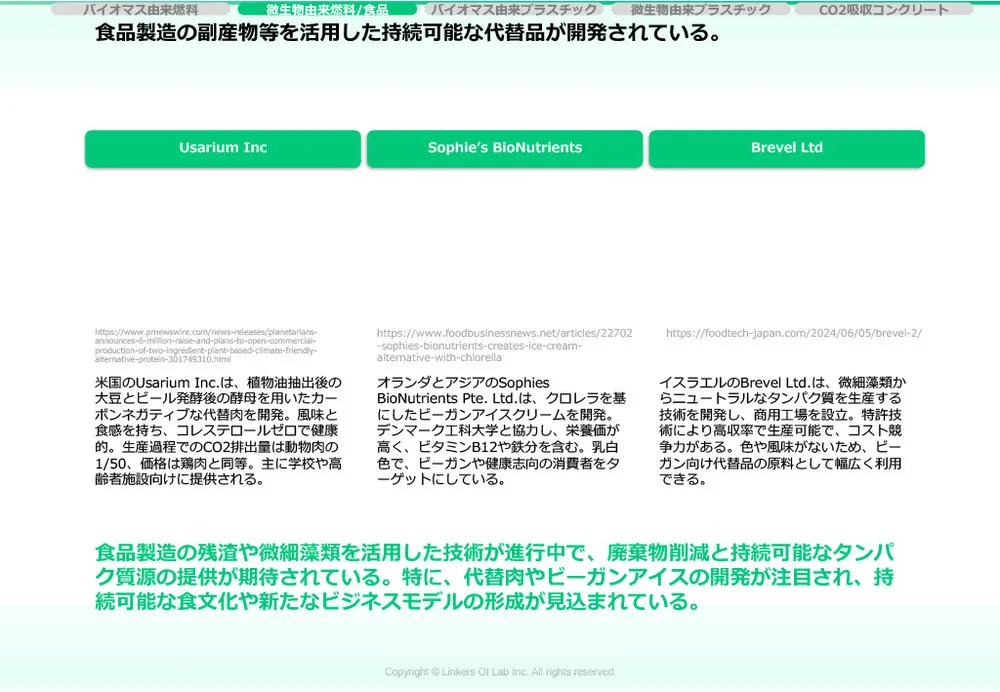Click the slide headline about 食品製造の副産物
The width and height of the screenshot is (1000, 692).
tap(408, 34)
